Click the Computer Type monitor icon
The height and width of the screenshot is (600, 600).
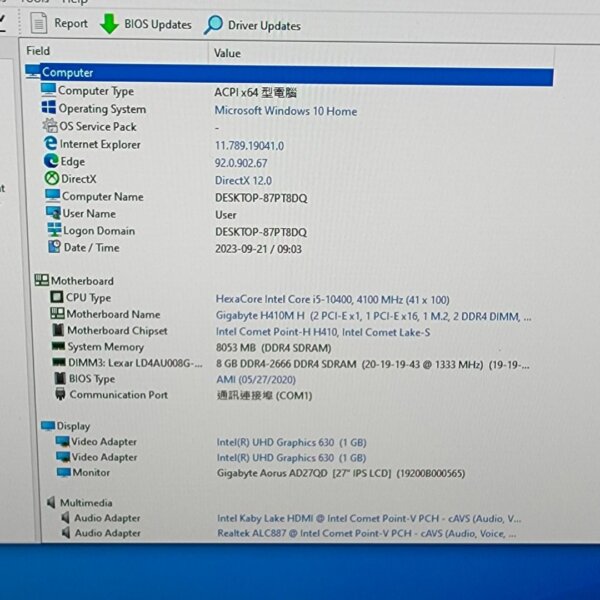[x=49, y=90]
